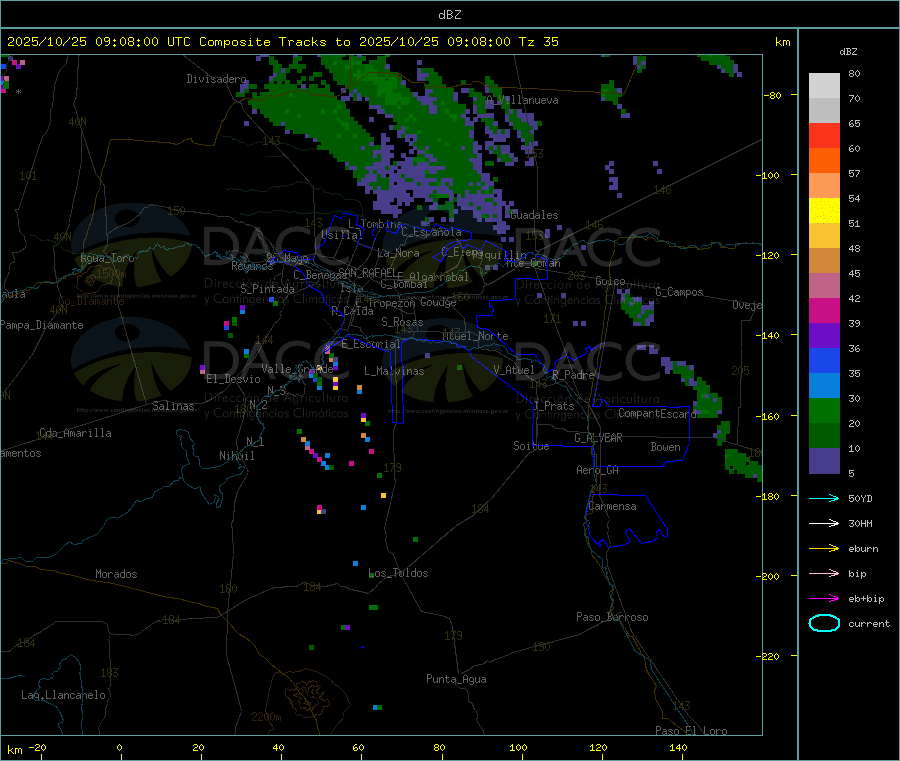Select the 54 dBZ yellow swatch
This screenshot has width=900, height=761.
tap(824, 211)
